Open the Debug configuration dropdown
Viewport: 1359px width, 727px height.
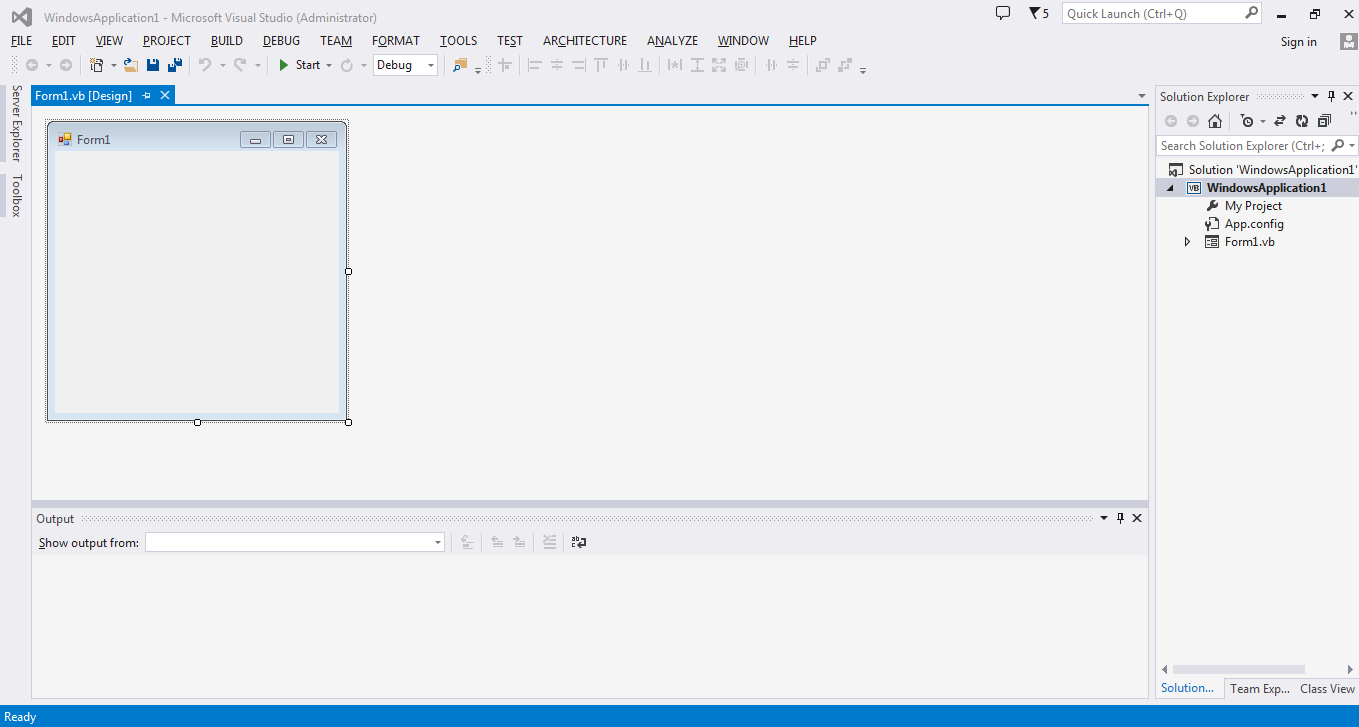pyautogui.click(x=431, y=65)
